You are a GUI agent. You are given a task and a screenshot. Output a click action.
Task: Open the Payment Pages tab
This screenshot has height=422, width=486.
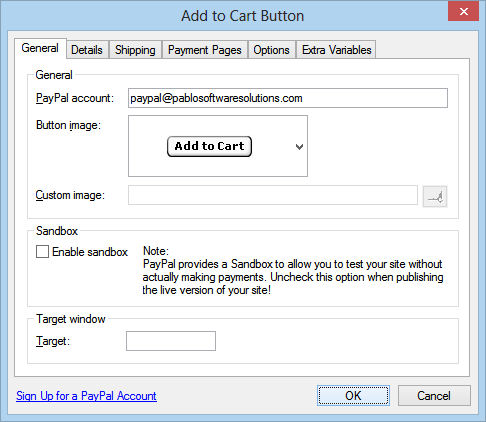(x=205, y=50)
